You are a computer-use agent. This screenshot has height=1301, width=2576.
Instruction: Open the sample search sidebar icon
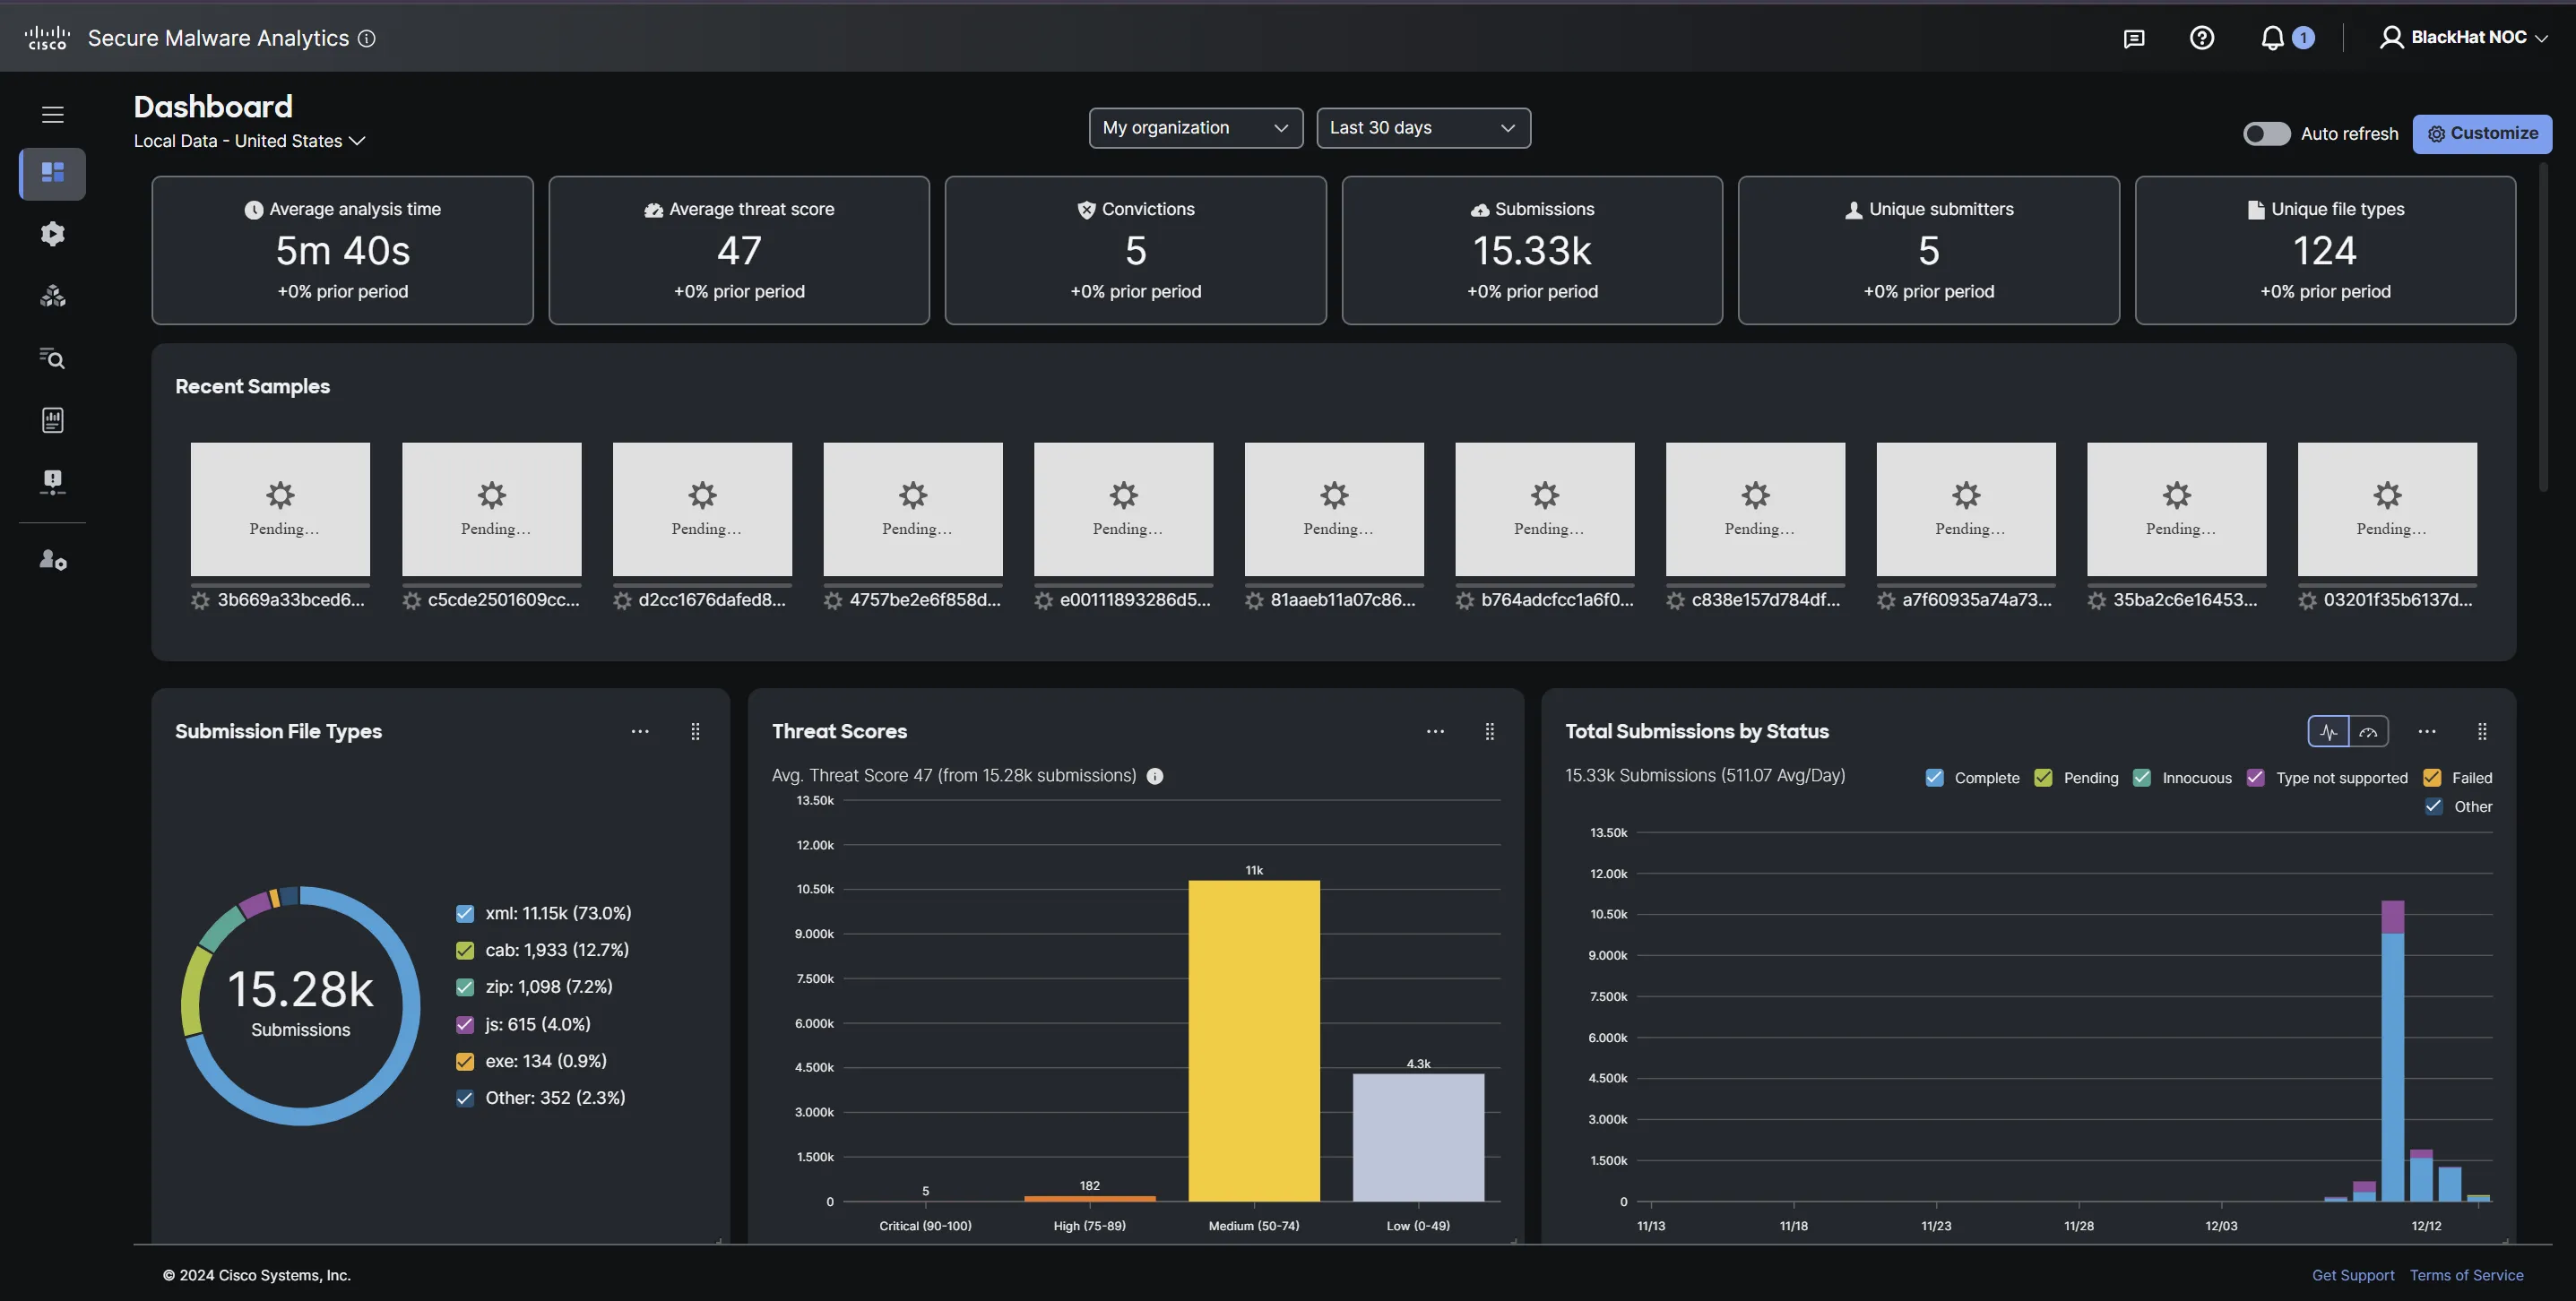tap(52, 358)
